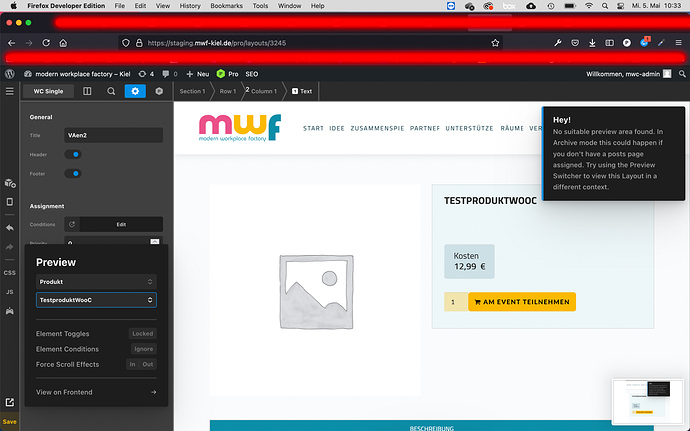The image size is (690, 431).
Task: Open the SEO admin bar item
Action: 252,74
